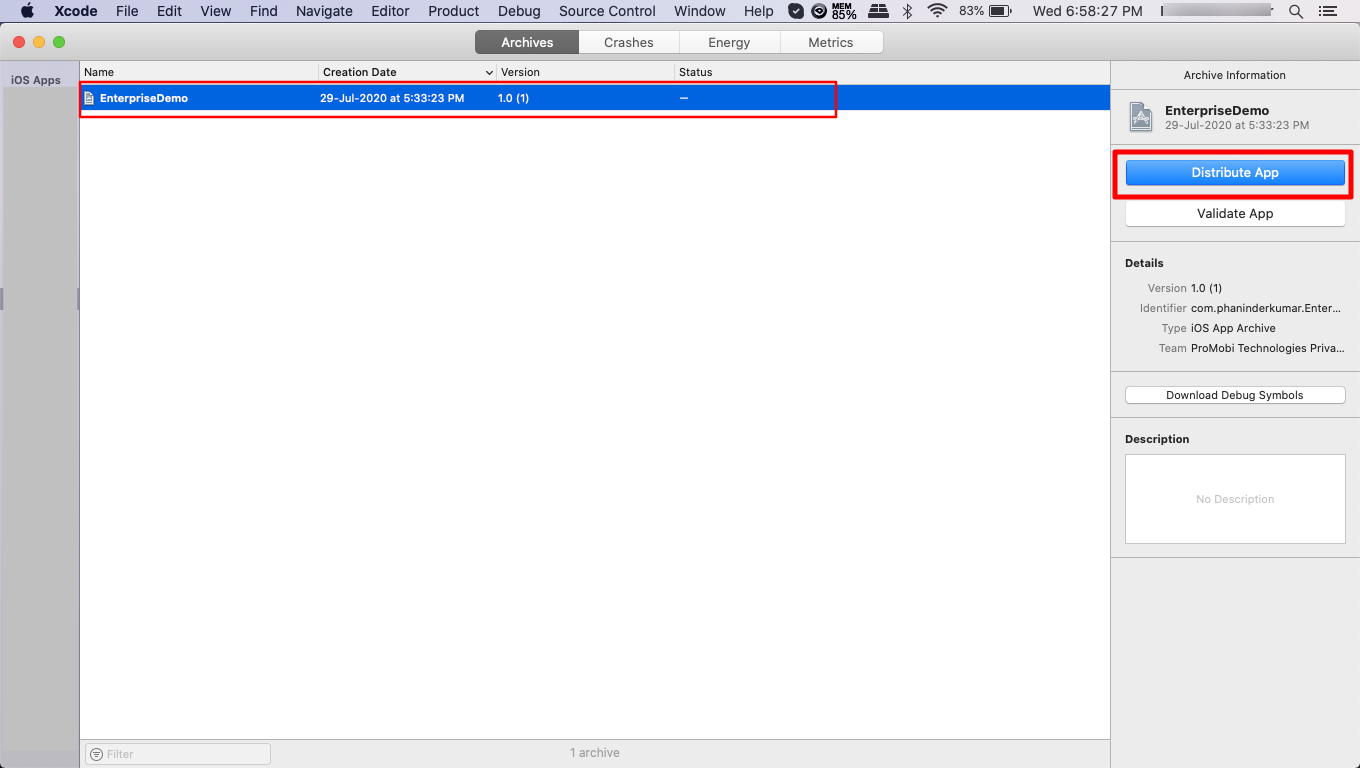Switch to the Energy tab
1360x768 pixels.
729,42
